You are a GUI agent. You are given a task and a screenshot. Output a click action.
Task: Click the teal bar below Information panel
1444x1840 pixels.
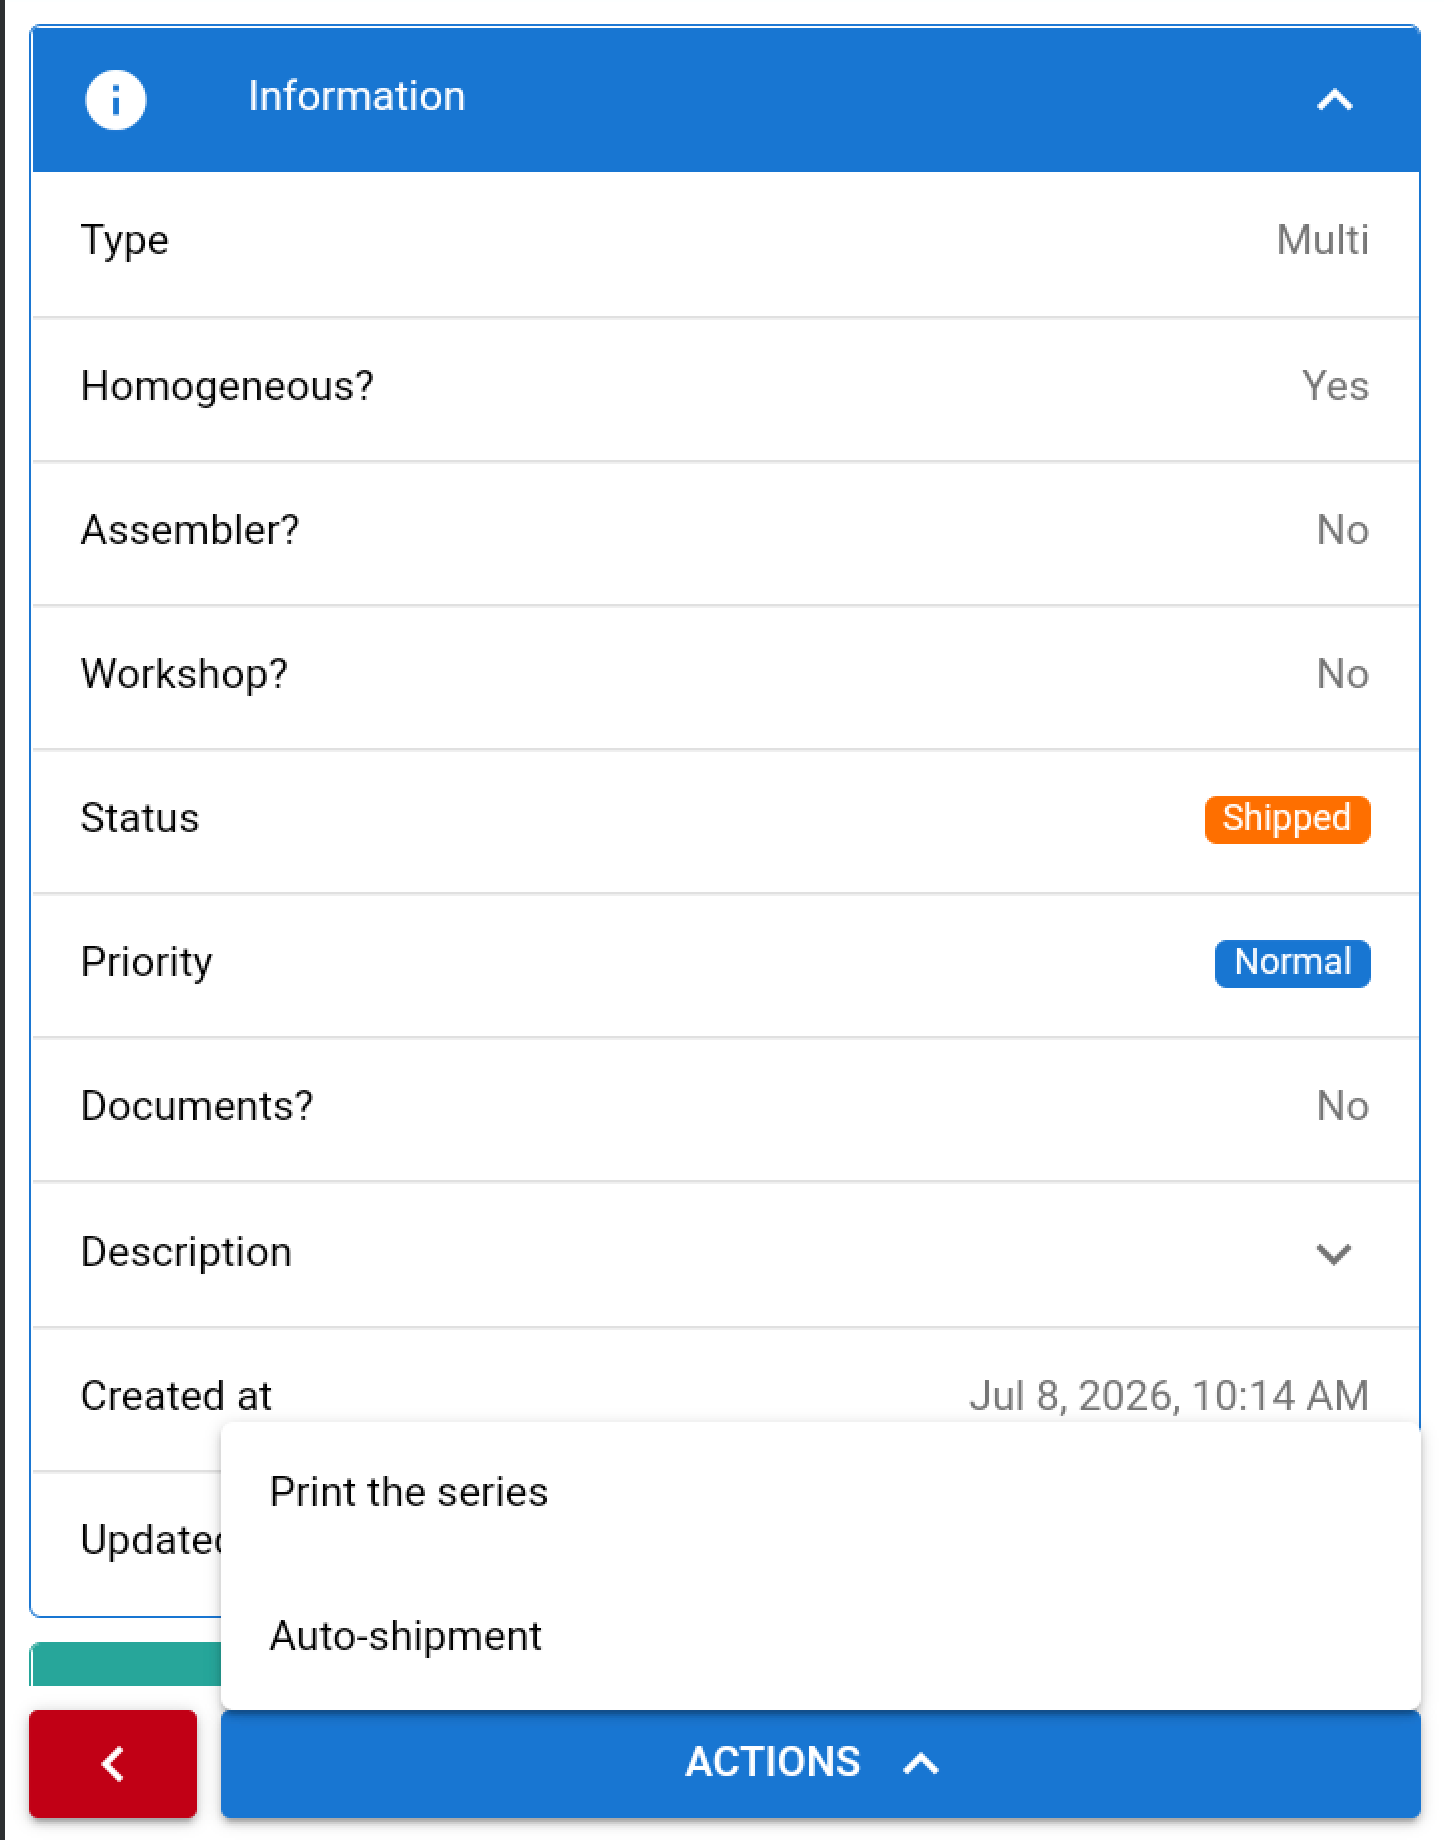tap(126, 1664)
